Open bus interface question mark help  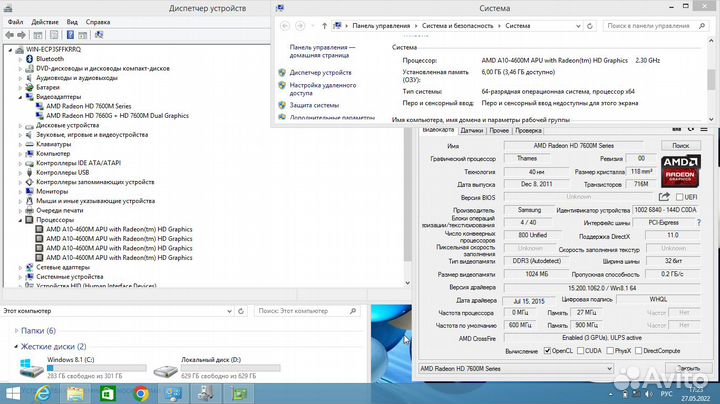tap(699, 223)
